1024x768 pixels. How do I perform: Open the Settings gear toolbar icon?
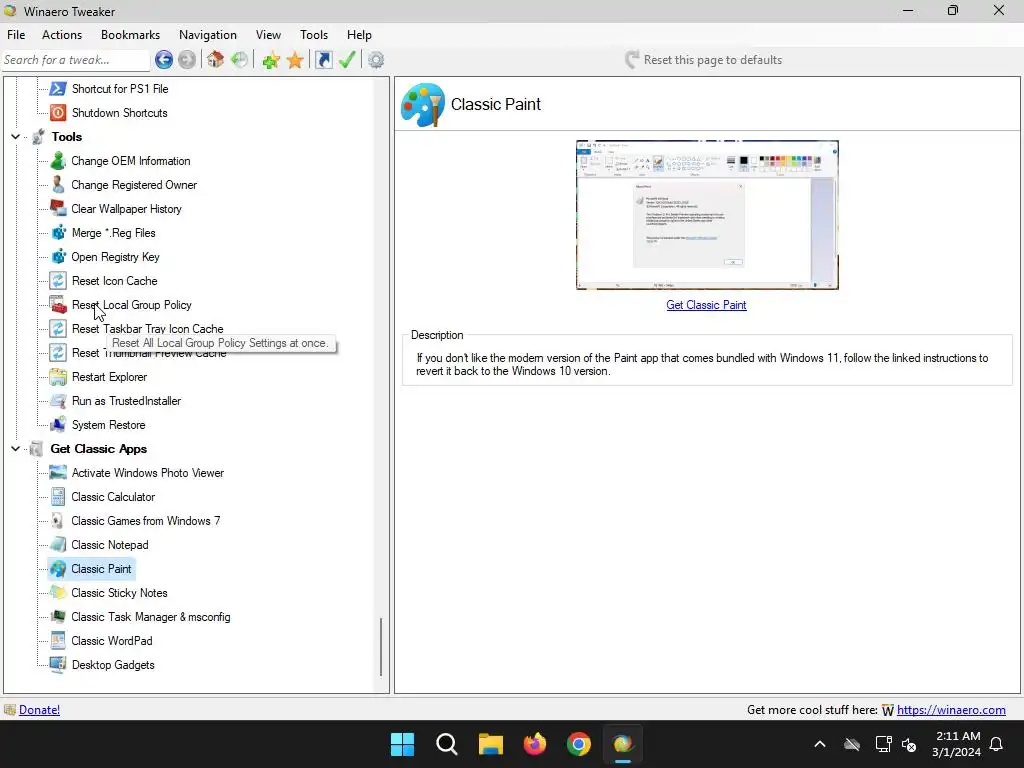(x=376, y=60)
